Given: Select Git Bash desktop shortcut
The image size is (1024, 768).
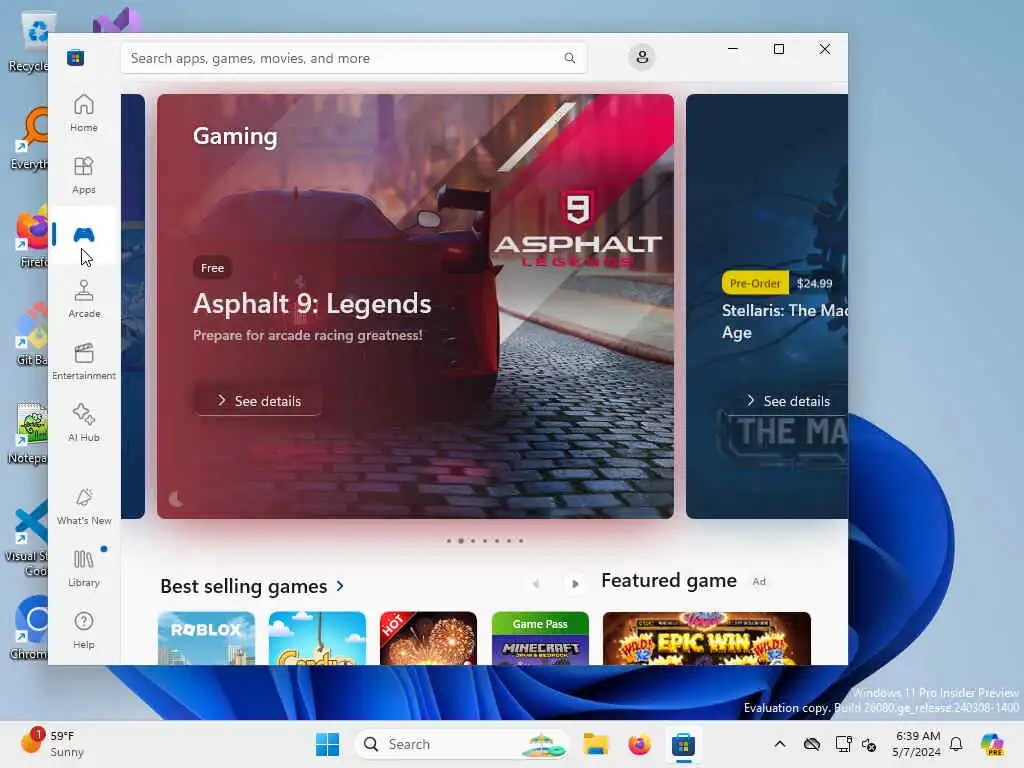Looking at the screenshot, I should [30, 334].
